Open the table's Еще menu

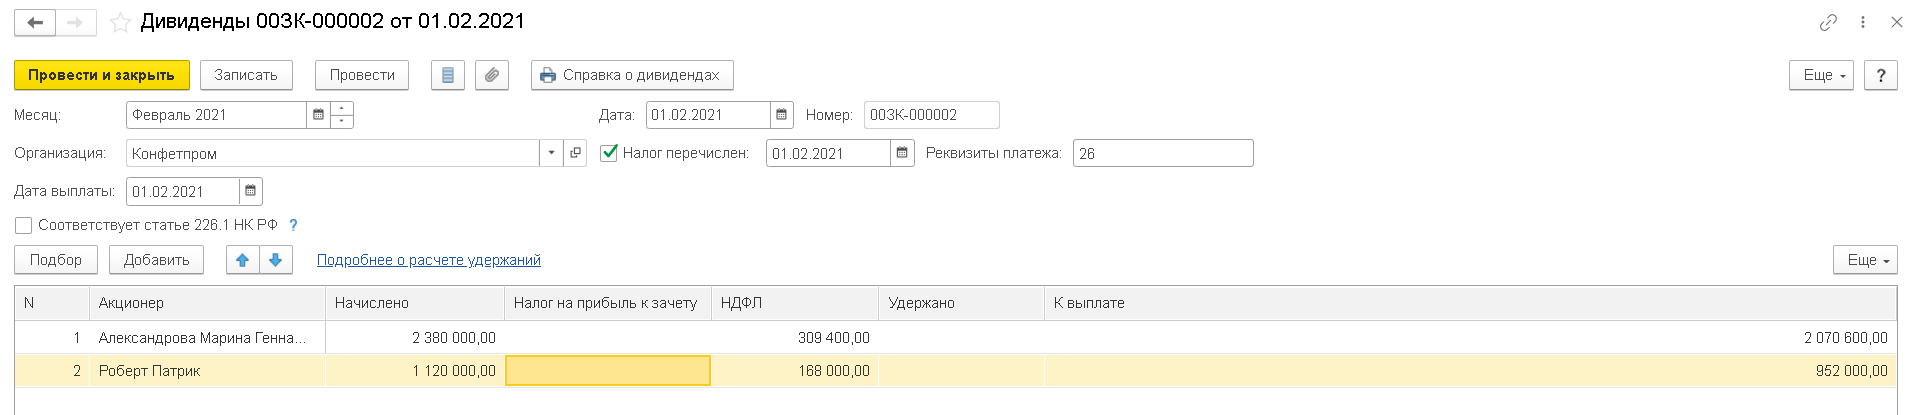click(1865, 260)
